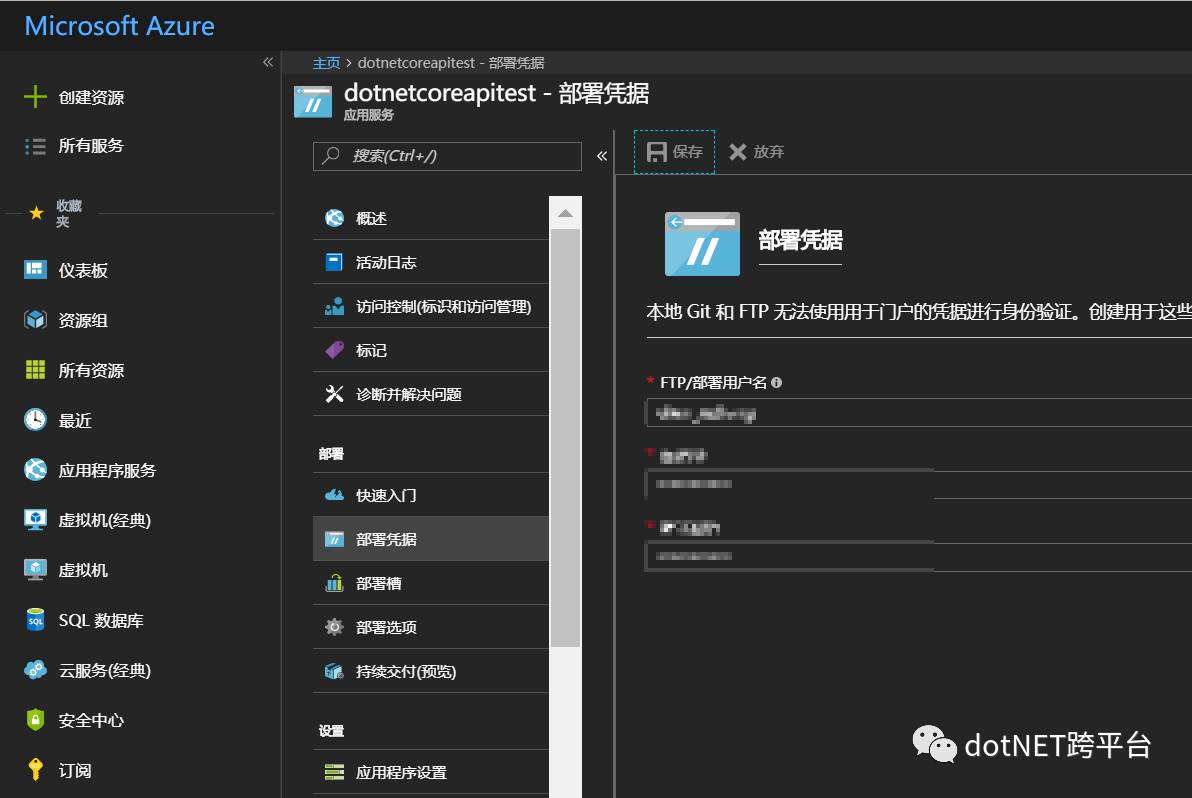This screenshot has height=798, width=1192.
Task: Open 诊断并解决问题 menu item
Action: click(x=430, y=394)
